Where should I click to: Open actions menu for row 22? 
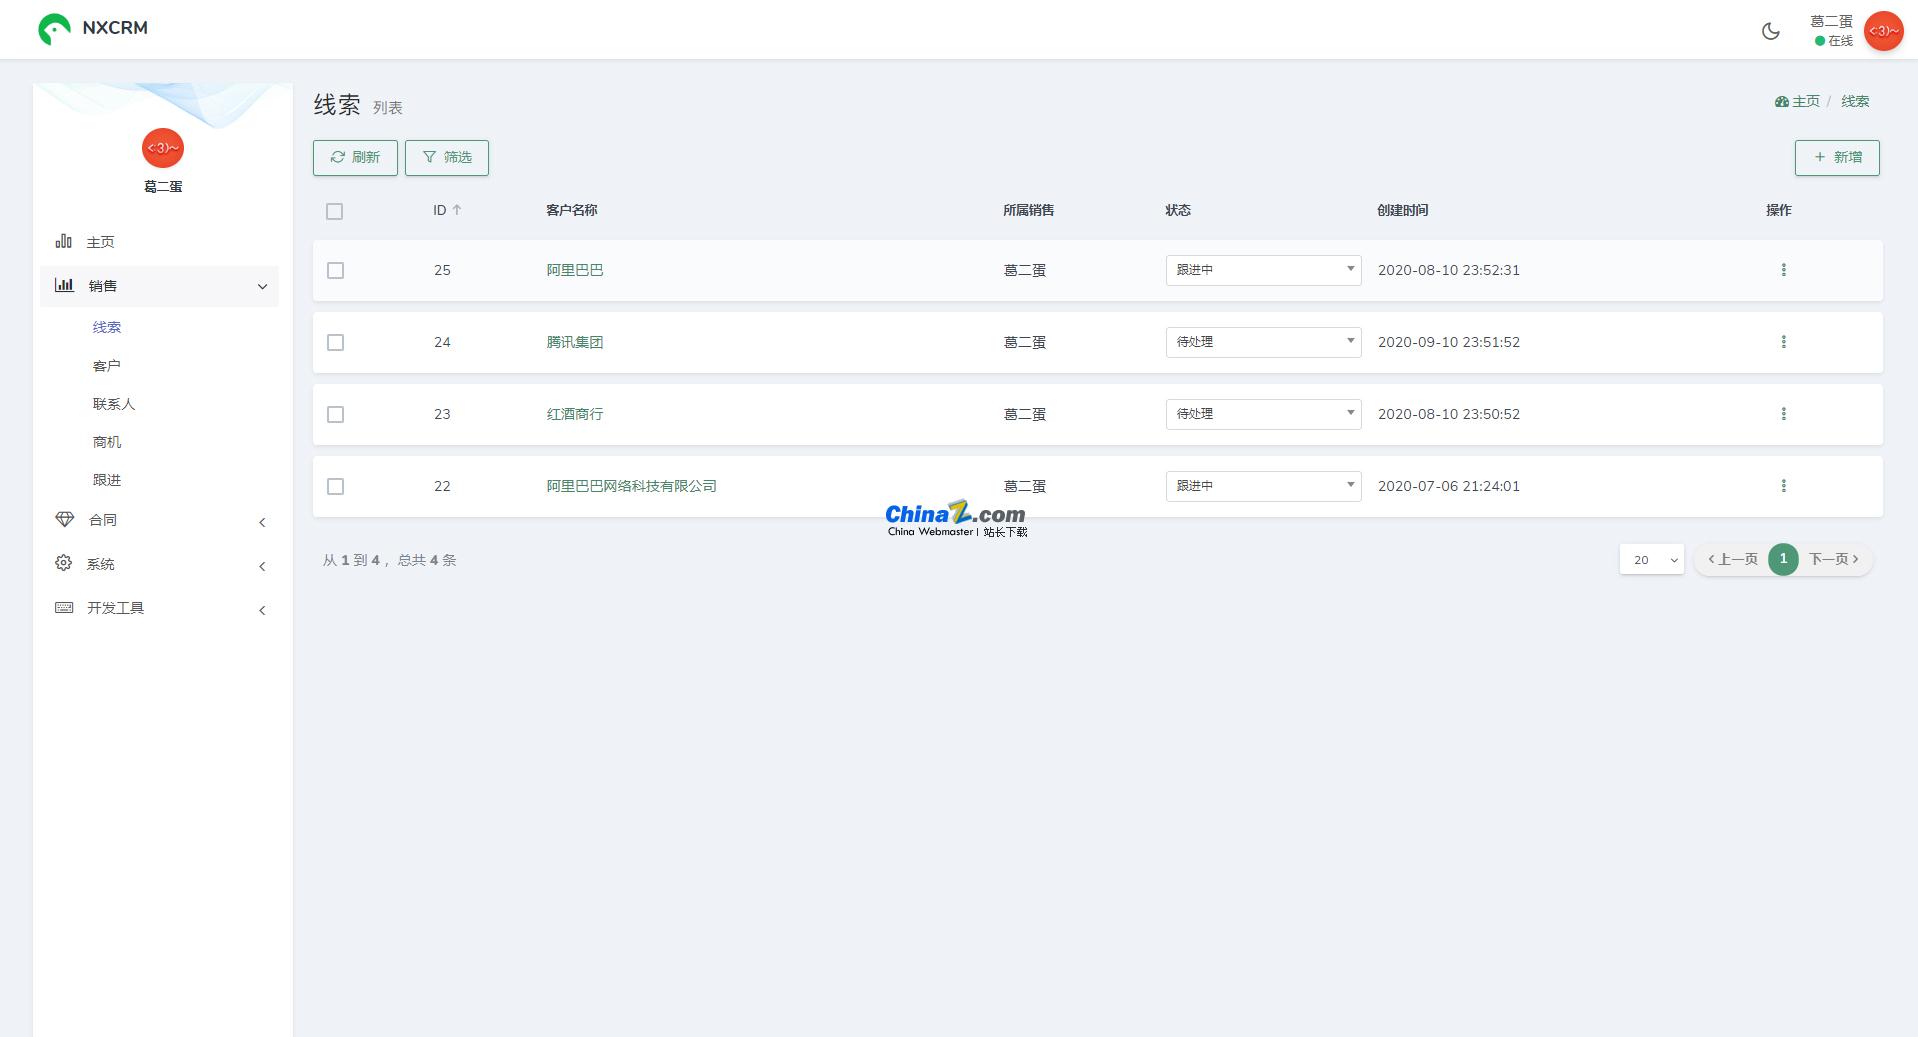pos(1783,486)
